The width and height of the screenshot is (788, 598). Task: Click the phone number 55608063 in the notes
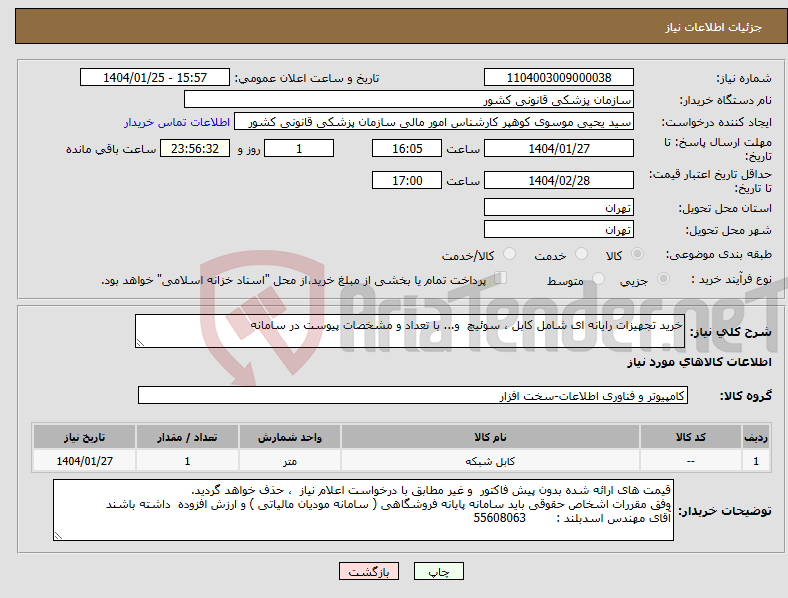coord(500,518)
